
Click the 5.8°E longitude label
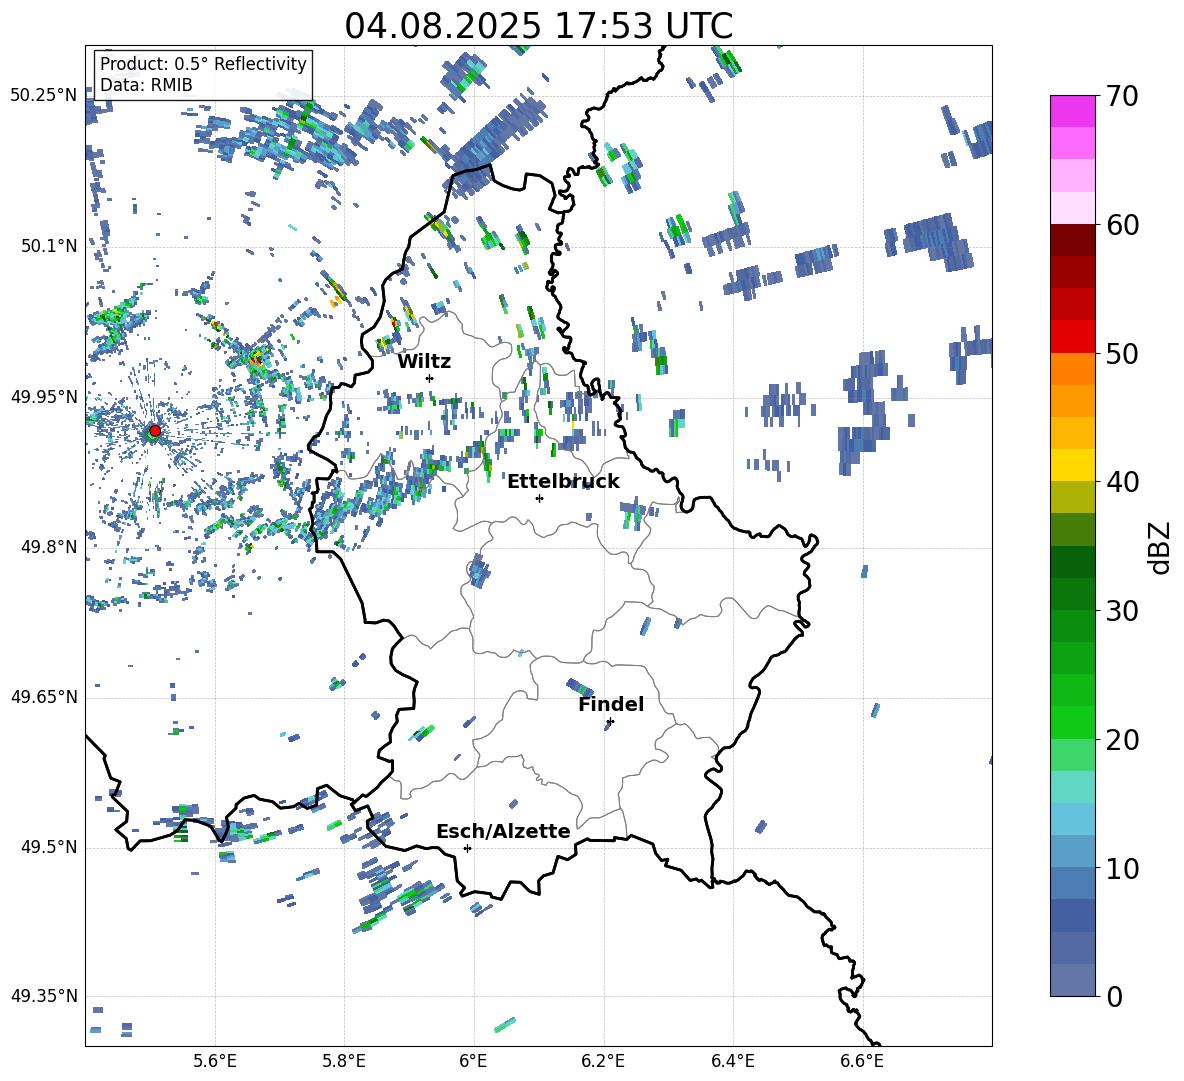[x=344, y=1061]
